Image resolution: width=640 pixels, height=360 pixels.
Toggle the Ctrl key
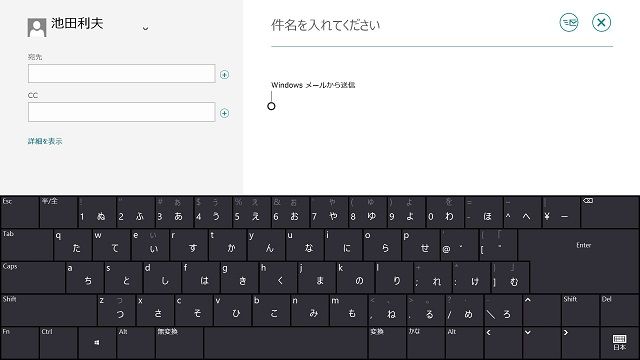tap(58, 343)
